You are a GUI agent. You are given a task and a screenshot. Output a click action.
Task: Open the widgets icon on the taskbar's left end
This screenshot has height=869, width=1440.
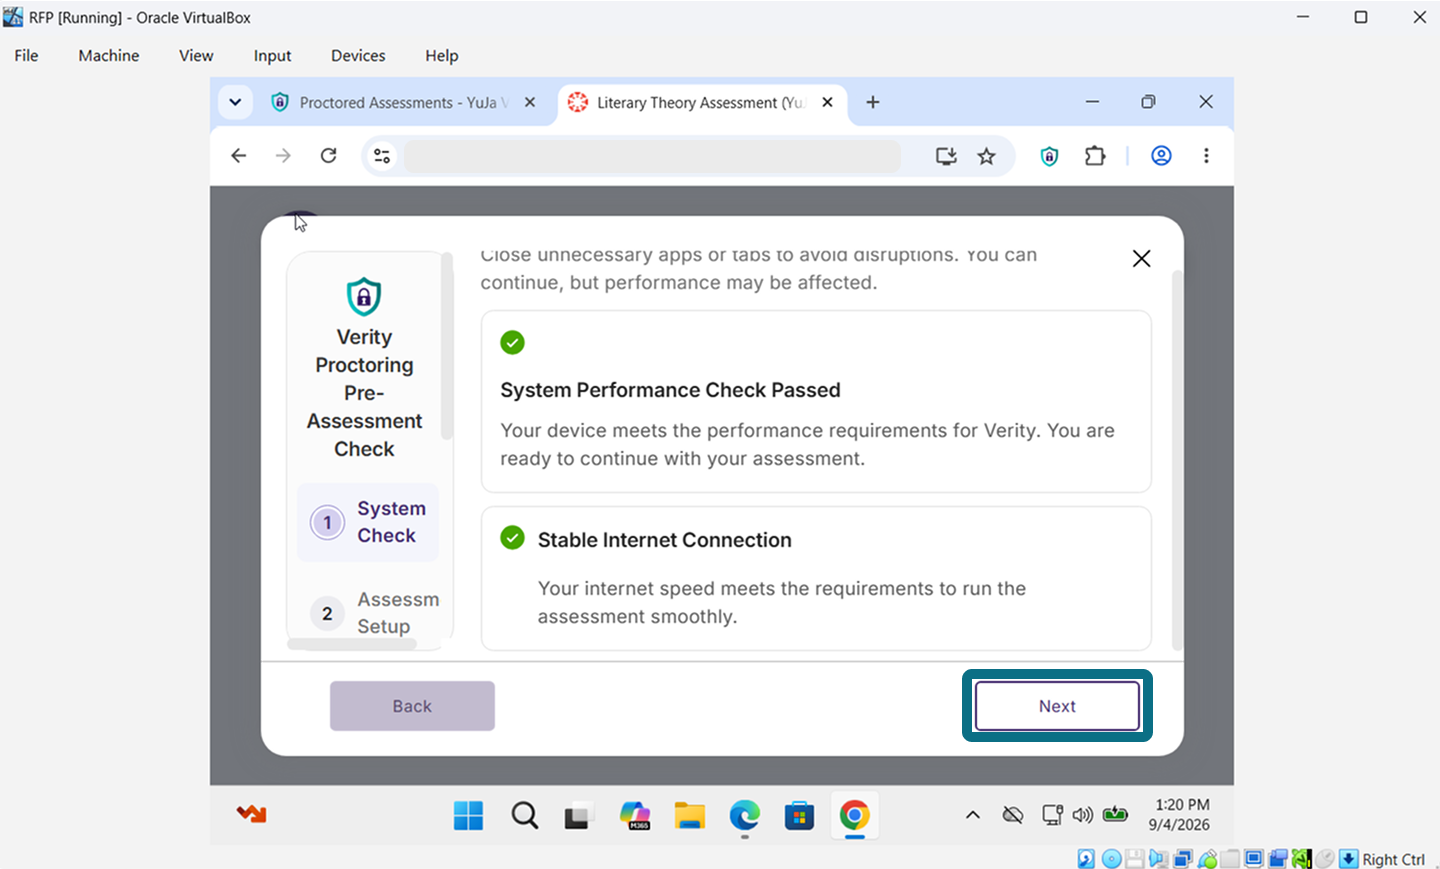tap(251, 813)
